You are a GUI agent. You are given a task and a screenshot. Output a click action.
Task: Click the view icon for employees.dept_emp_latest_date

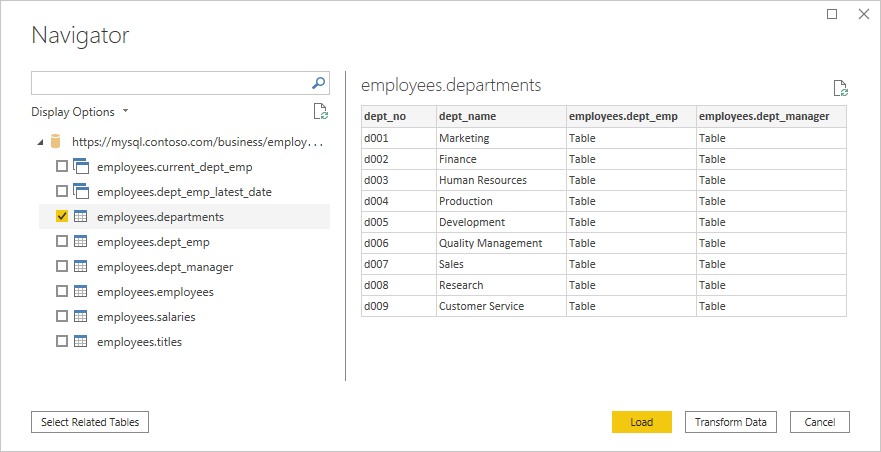[81, 191]
